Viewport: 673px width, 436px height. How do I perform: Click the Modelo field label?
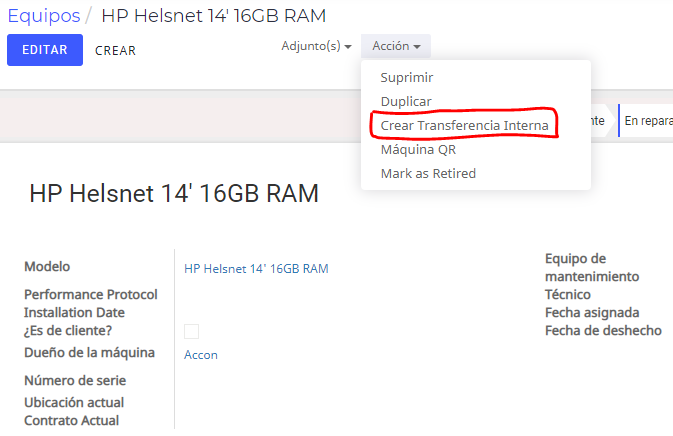pos(47,266)
